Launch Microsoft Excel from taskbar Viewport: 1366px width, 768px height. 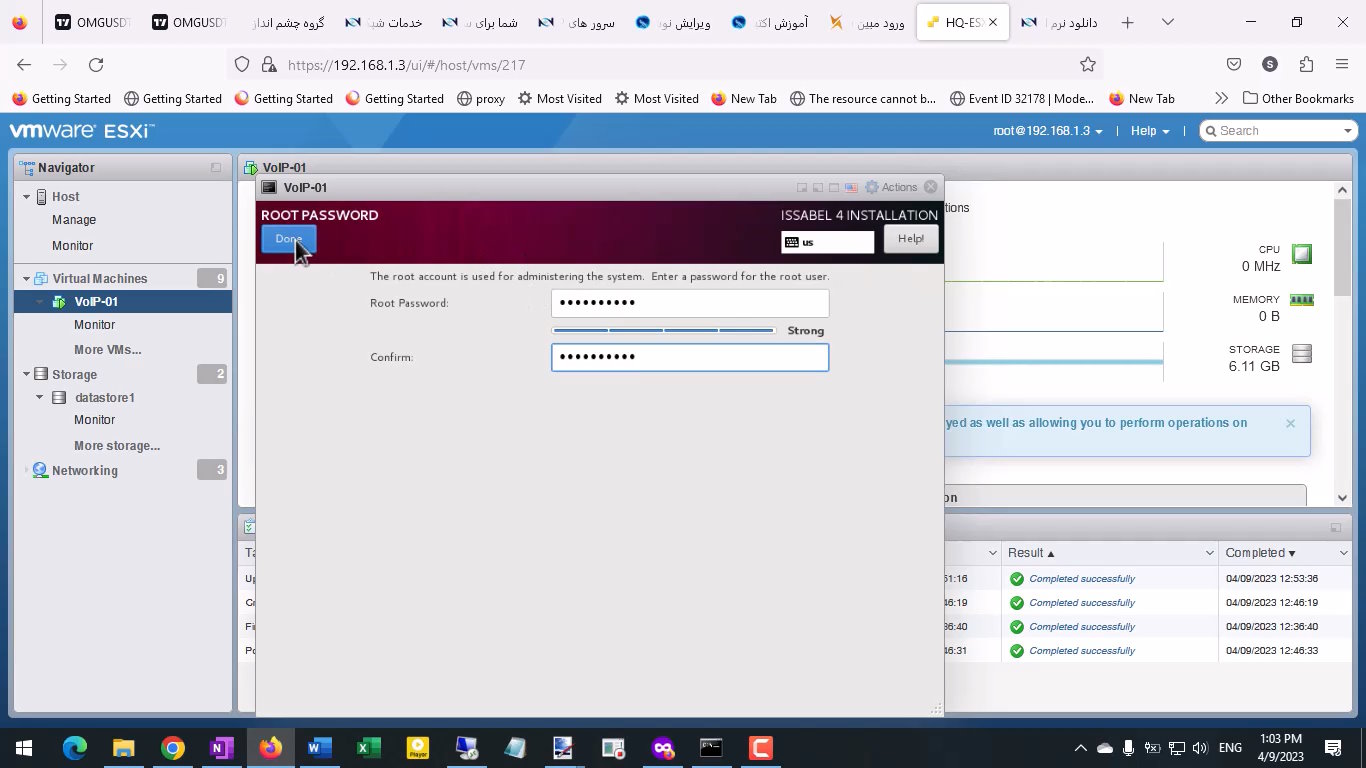(x=368, y=748)
